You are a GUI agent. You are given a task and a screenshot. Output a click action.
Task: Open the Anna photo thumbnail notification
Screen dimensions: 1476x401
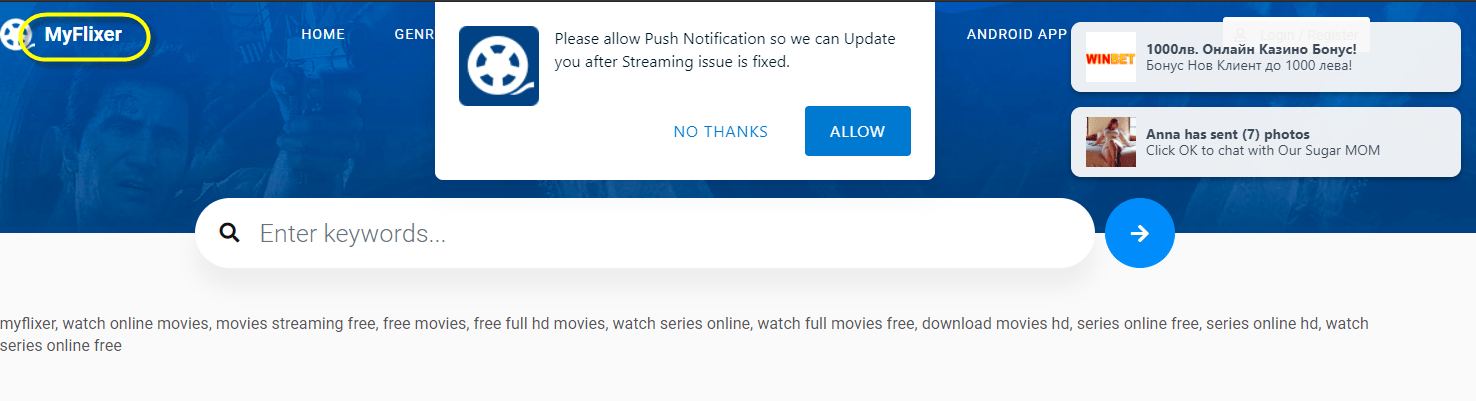pyautogui.click(x=1110, y=142)
